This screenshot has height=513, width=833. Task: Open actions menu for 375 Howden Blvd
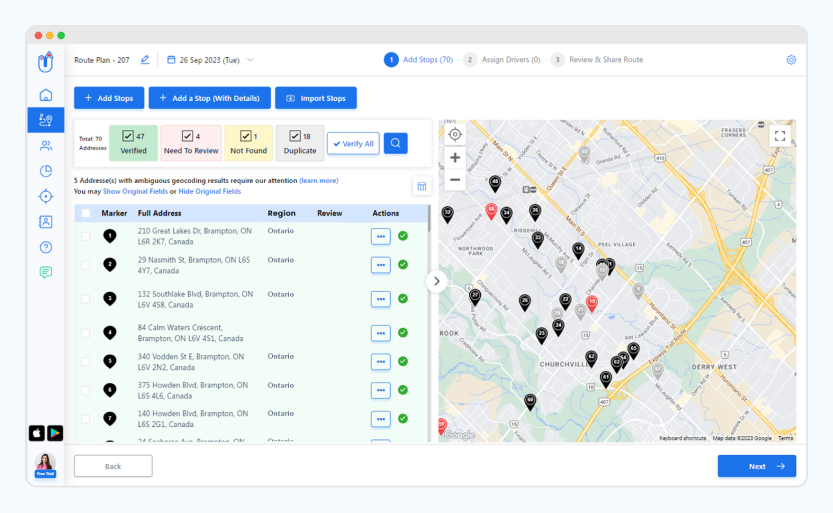tap(381, 390)
